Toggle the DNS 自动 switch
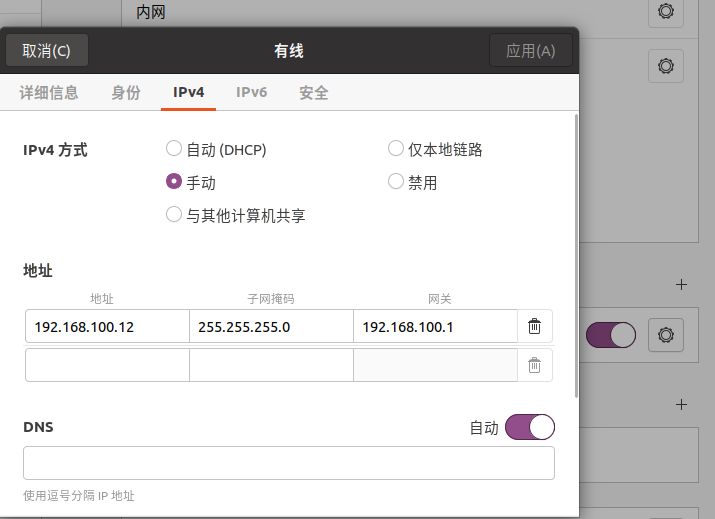Screen dimensions: 715x519 [x=530, y=427]
